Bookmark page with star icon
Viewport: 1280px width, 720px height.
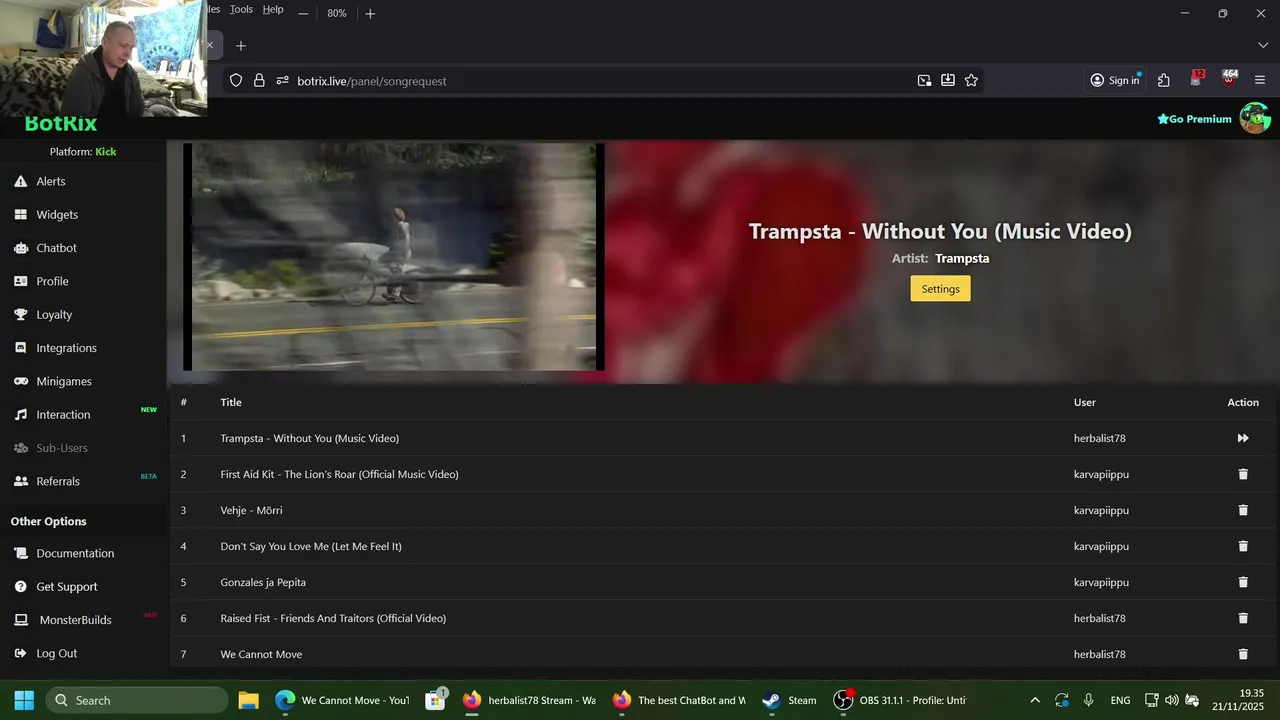(x=971, y=80)
